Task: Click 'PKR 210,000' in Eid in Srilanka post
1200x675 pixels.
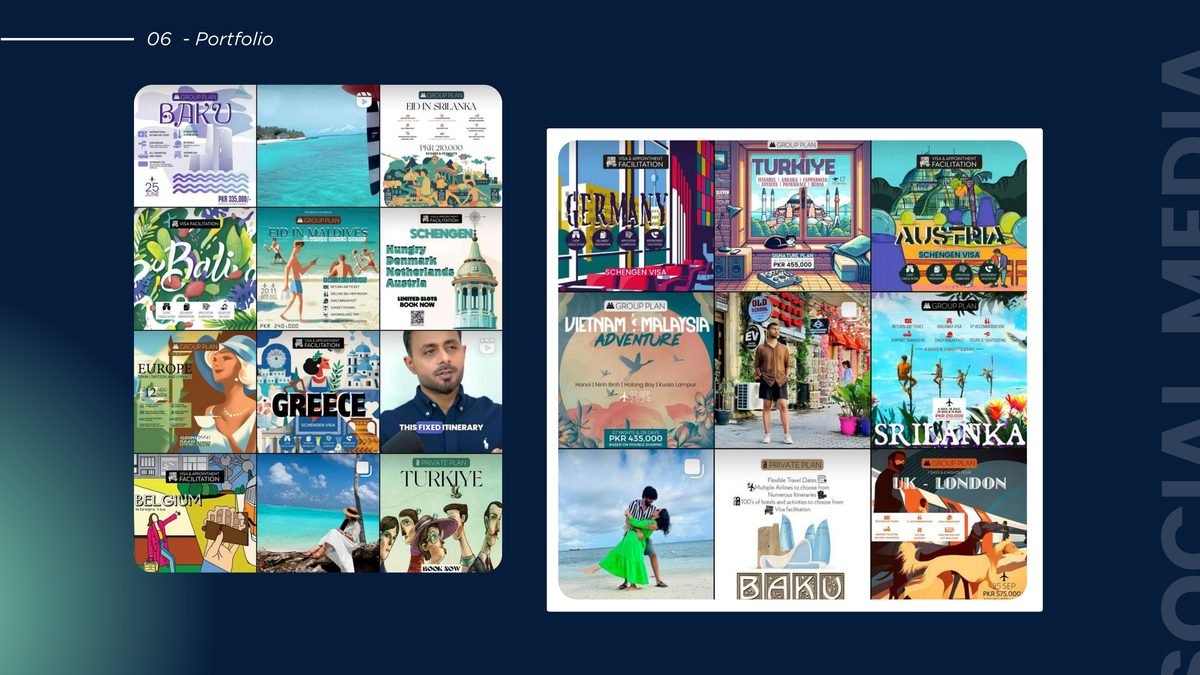Action: click(x=441, y=146)
